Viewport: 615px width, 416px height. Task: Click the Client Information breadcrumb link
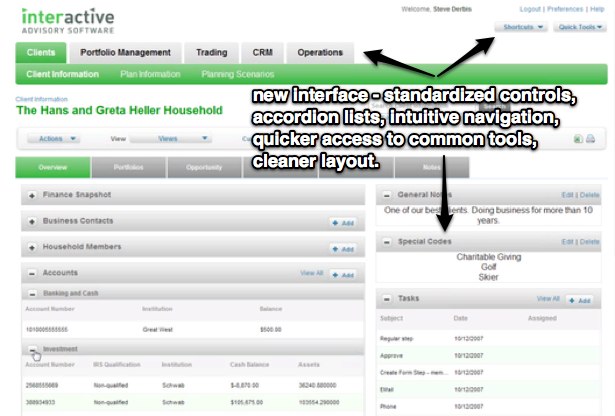(42, 99)
